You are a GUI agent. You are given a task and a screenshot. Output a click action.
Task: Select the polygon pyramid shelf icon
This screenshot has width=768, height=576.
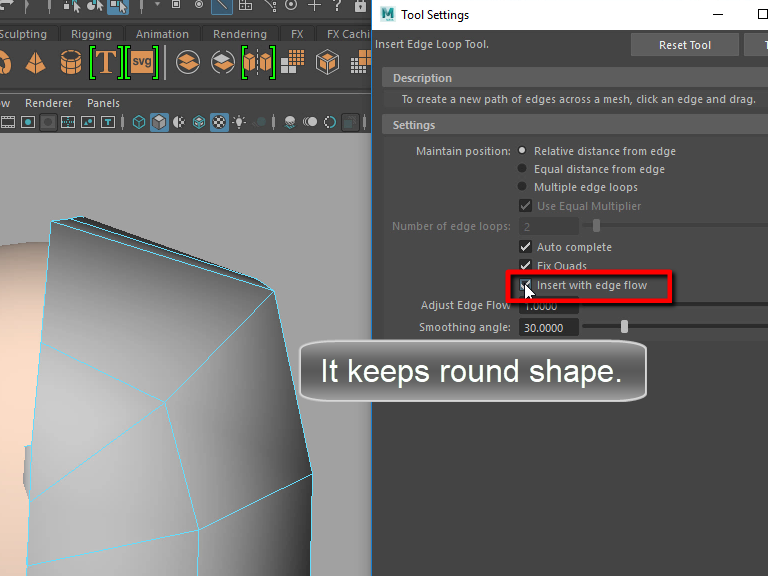35,63
